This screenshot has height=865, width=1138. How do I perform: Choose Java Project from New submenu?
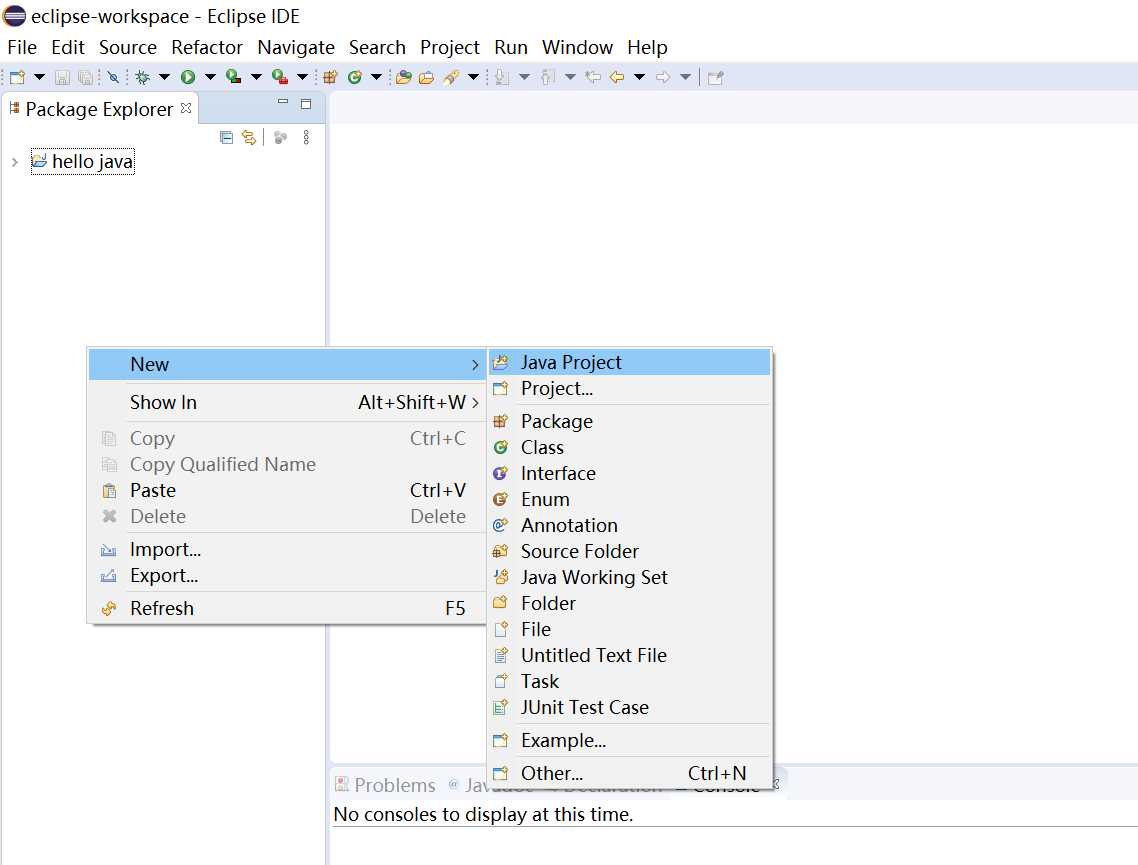pos(629,362)
